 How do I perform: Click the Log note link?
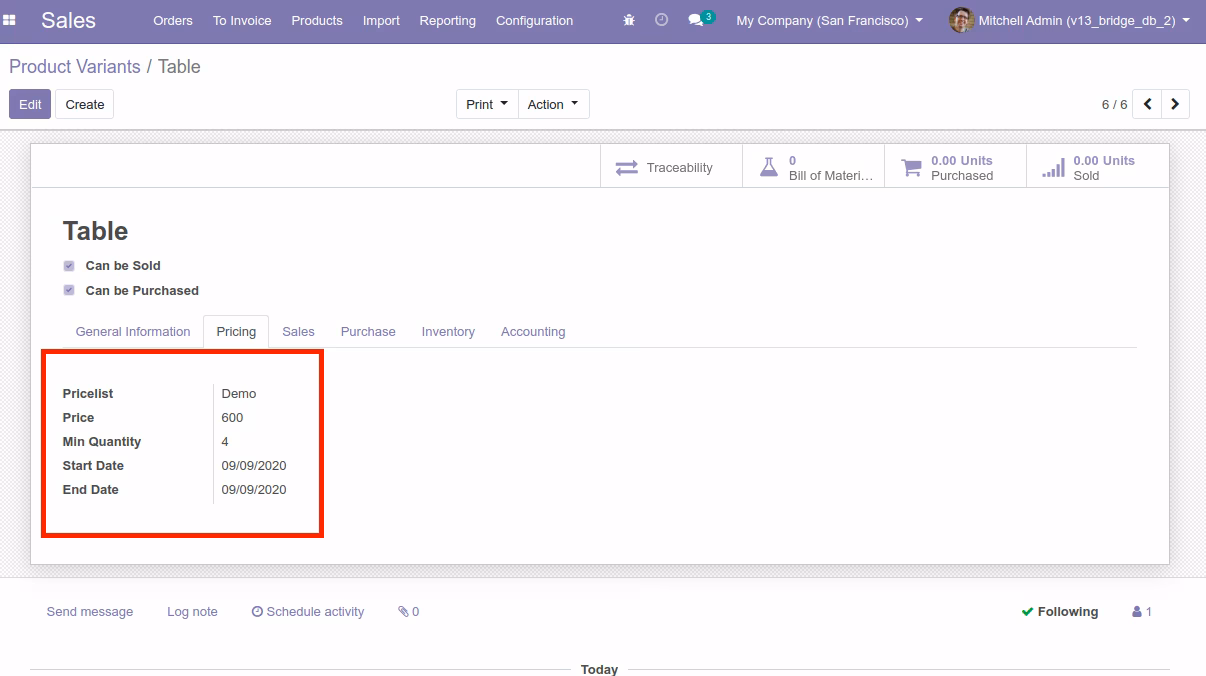[x=192, y=612]
